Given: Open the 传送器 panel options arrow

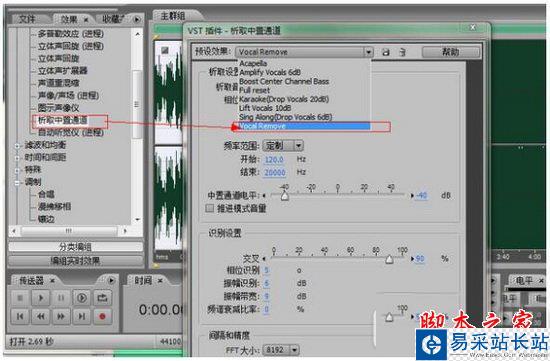Looking at the screenshot, I should (111, 280).
